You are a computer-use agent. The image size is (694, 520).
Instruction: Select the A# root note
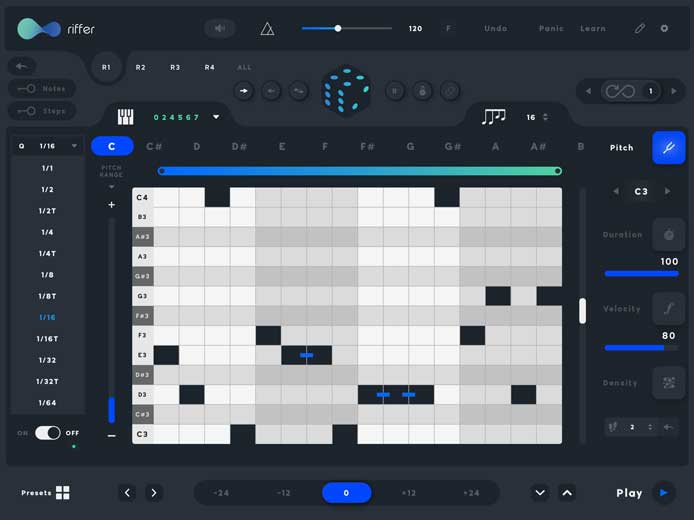538,146
